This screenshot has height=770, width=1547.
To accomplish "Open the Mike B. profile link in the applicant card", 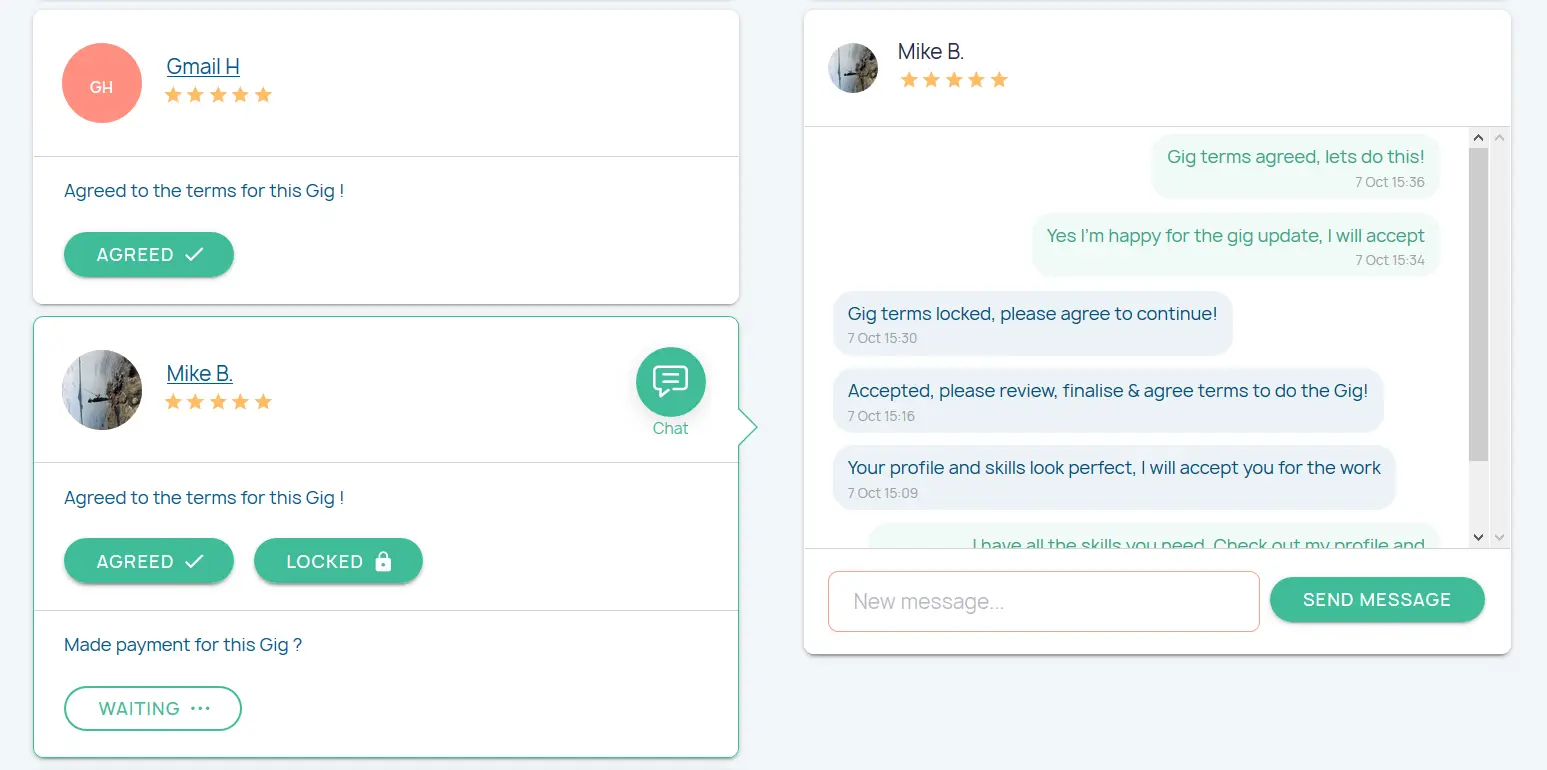I will tap(199, 374).
